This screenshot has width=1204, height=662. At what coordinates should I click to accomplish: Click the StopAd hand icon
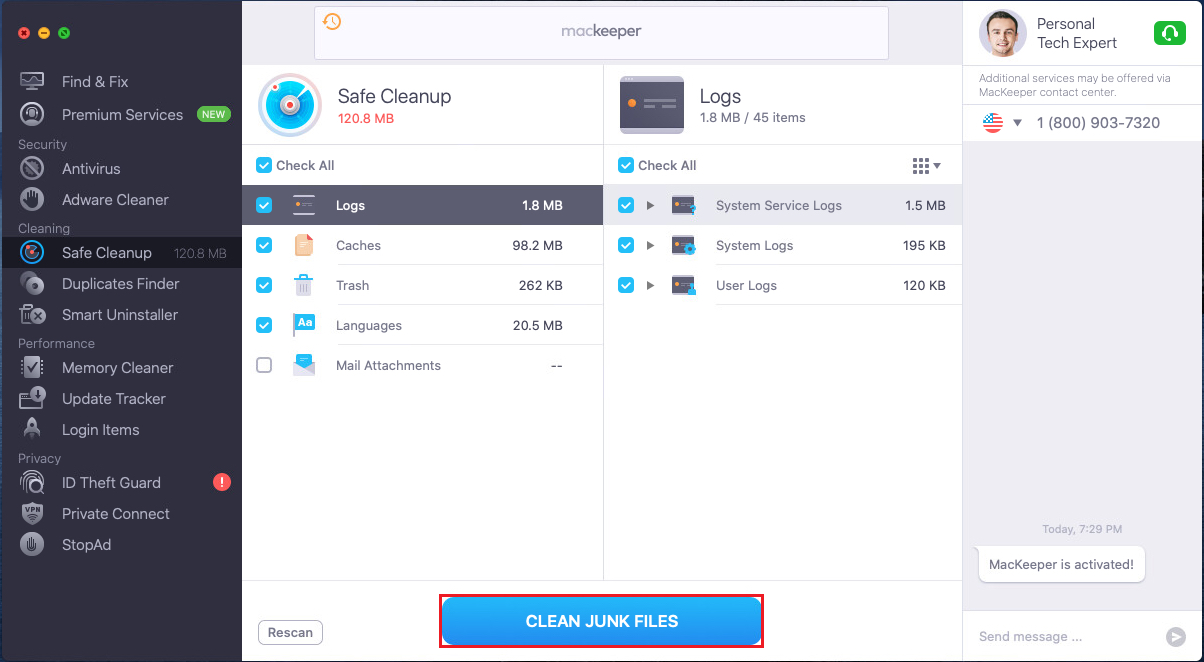click(32, 544)
